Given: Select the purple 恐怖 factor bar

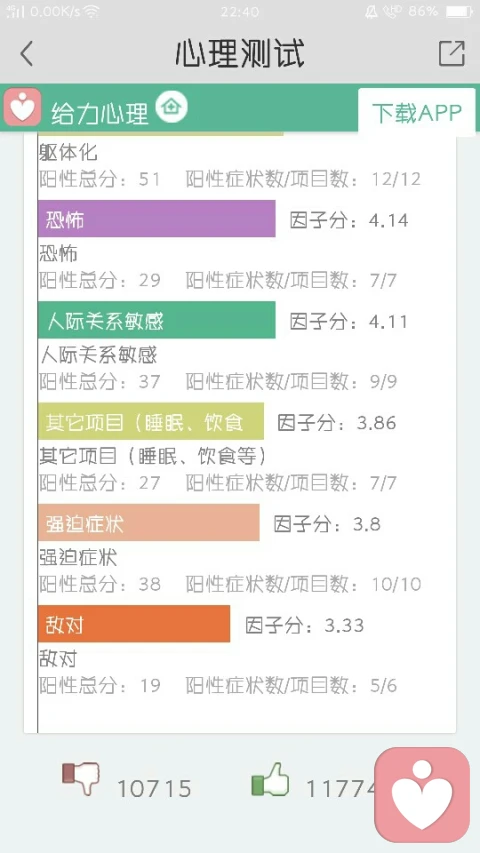Looking at the screenshot, I should click(x=157, y=219).
